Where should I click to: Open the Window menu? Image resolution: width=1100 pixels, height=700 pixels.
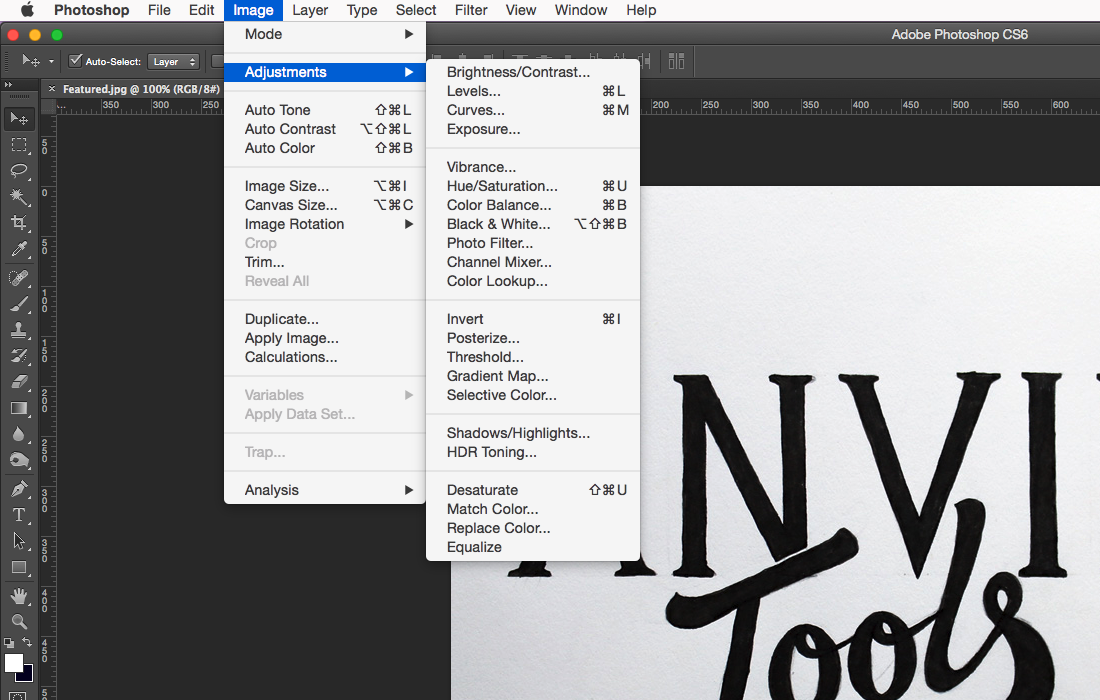tap(581, 10)
